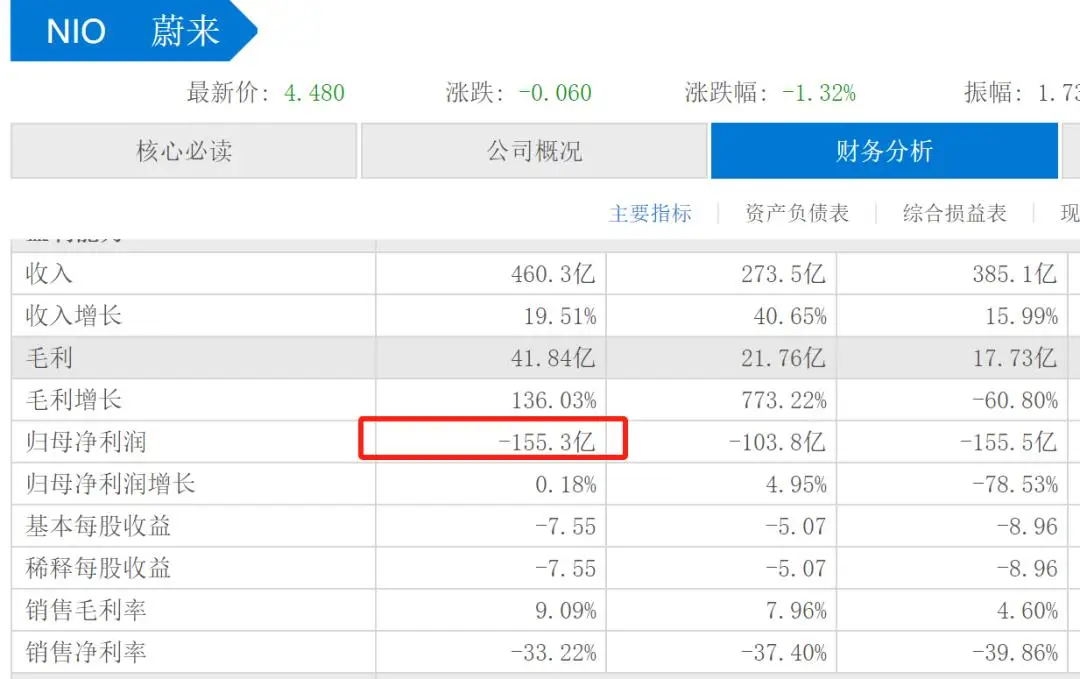Select the 销售净利率 row label
This screenshot has height=679, width=1080.
point(86,652)
